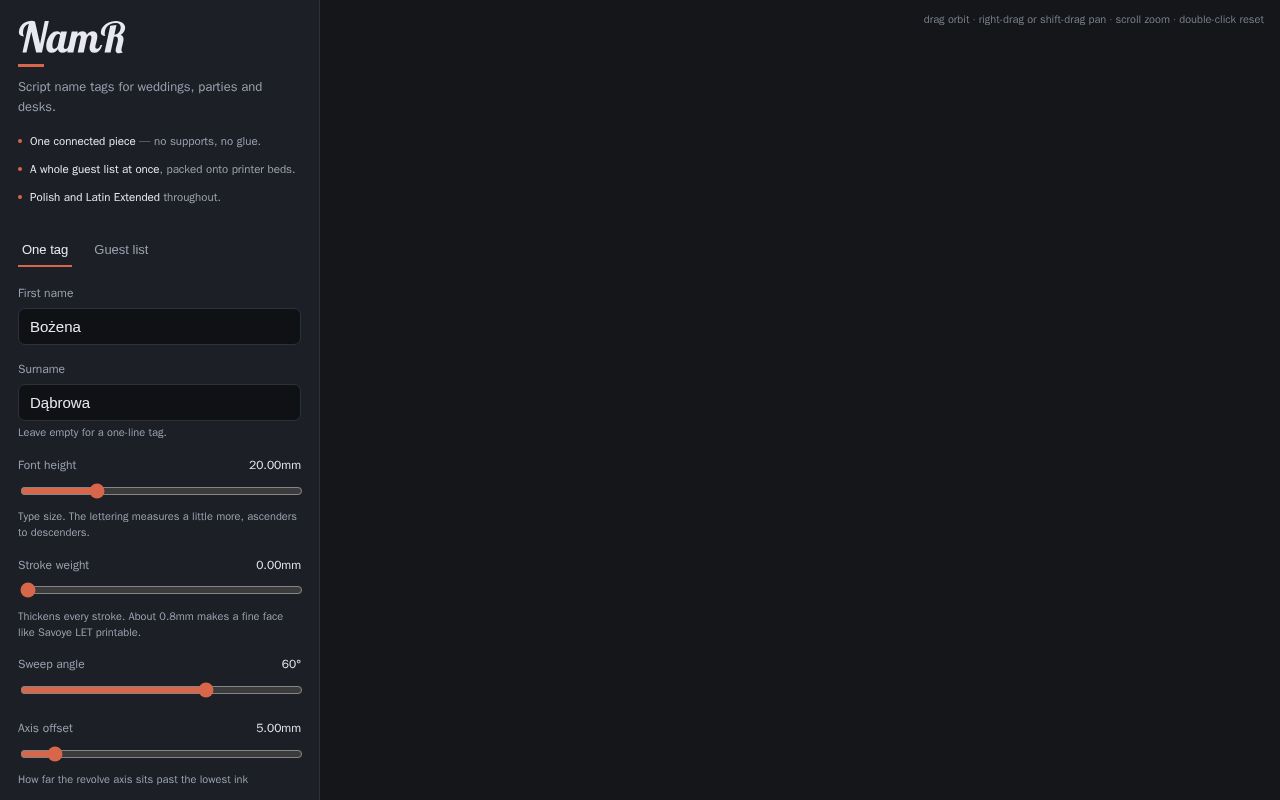The height and width of the screenshot is (800, 1280).
Task: Click the Stroke weight value 0.00mm
Action: tap(278, 565)
